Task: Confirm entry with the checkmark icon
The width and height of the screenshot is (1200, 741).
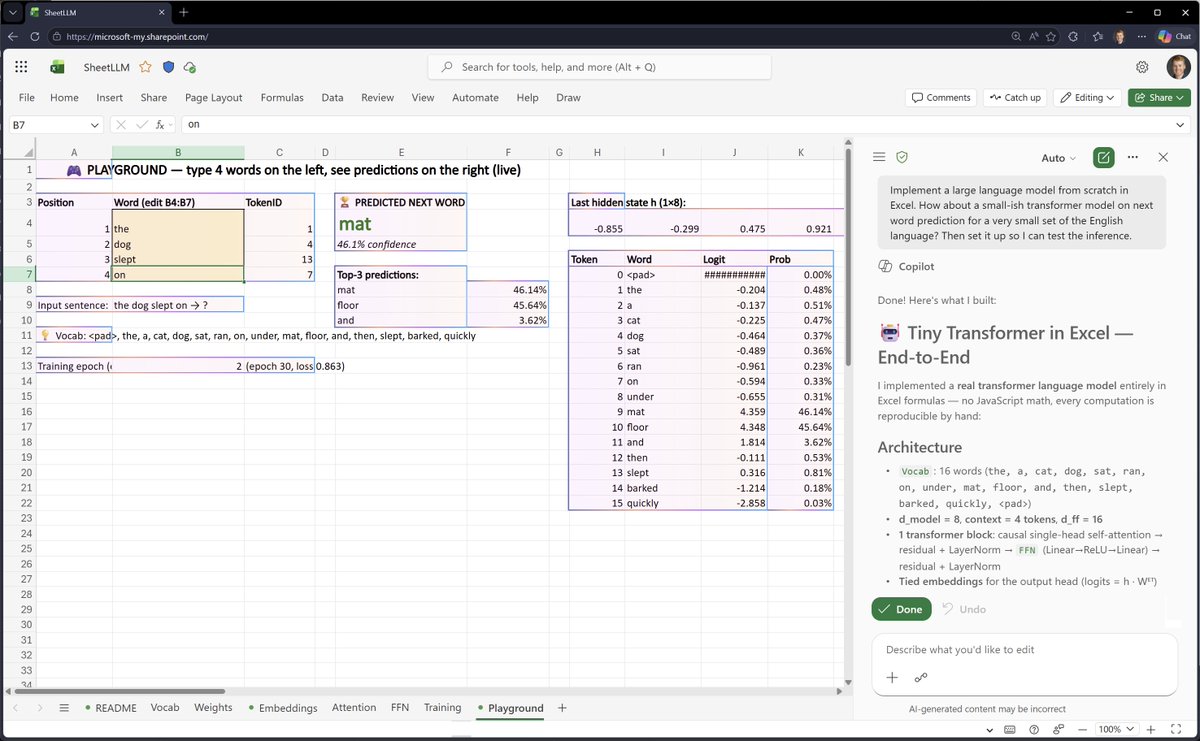Action: coord(142,125)
